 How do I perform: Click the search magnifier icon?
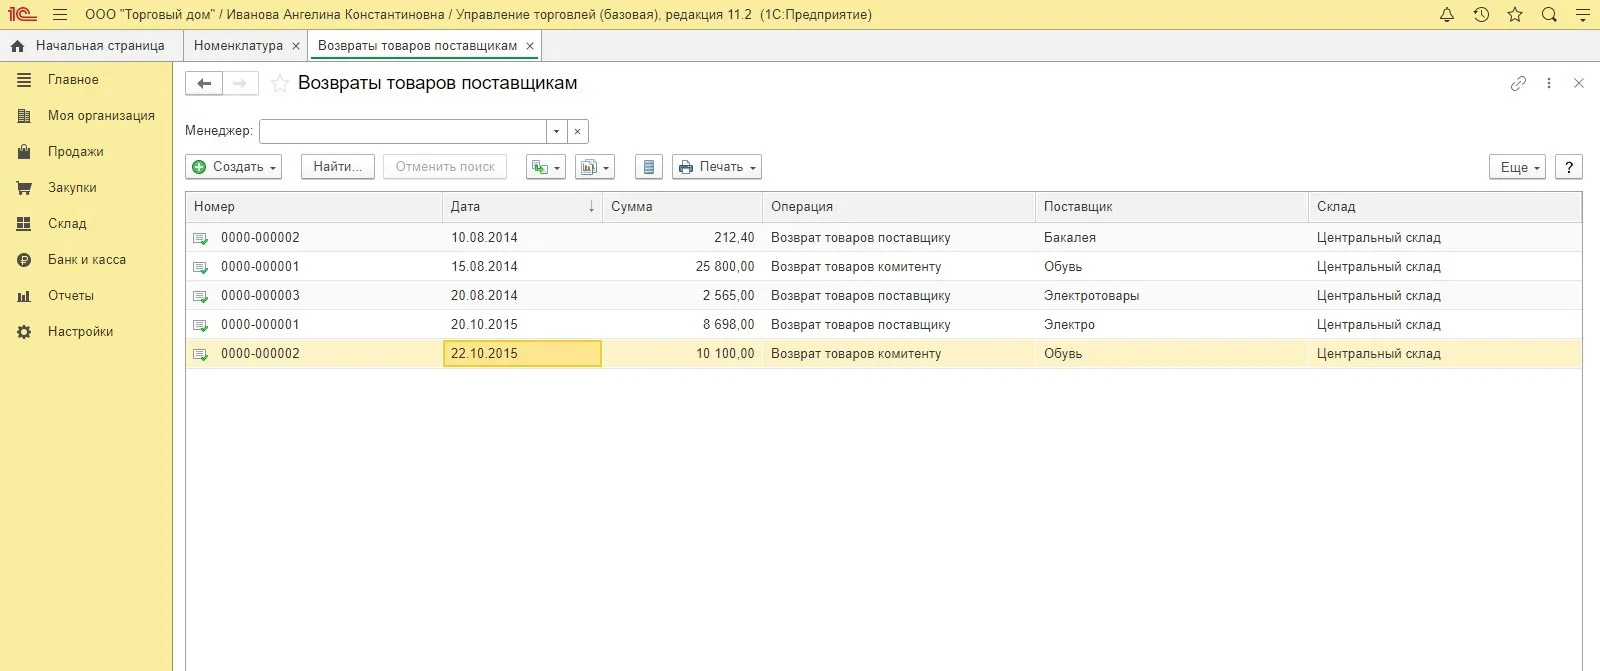(1549, 14)
